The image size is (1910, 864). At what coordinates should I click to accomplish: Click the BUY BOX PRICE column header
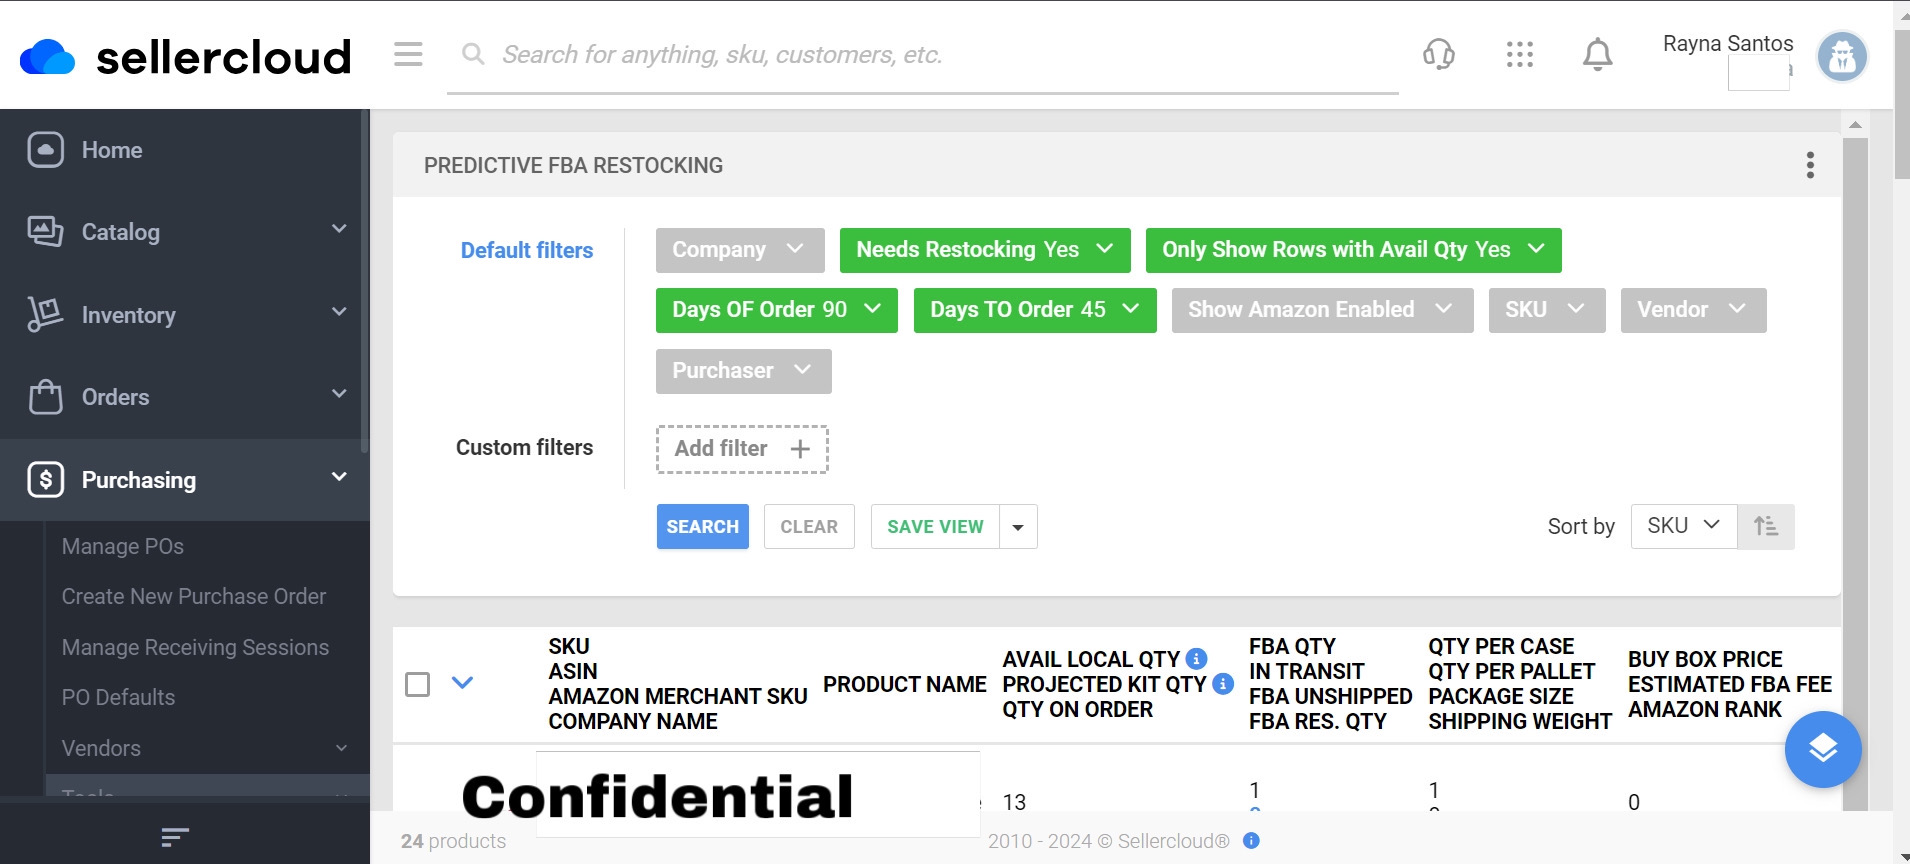point(1705,659)
